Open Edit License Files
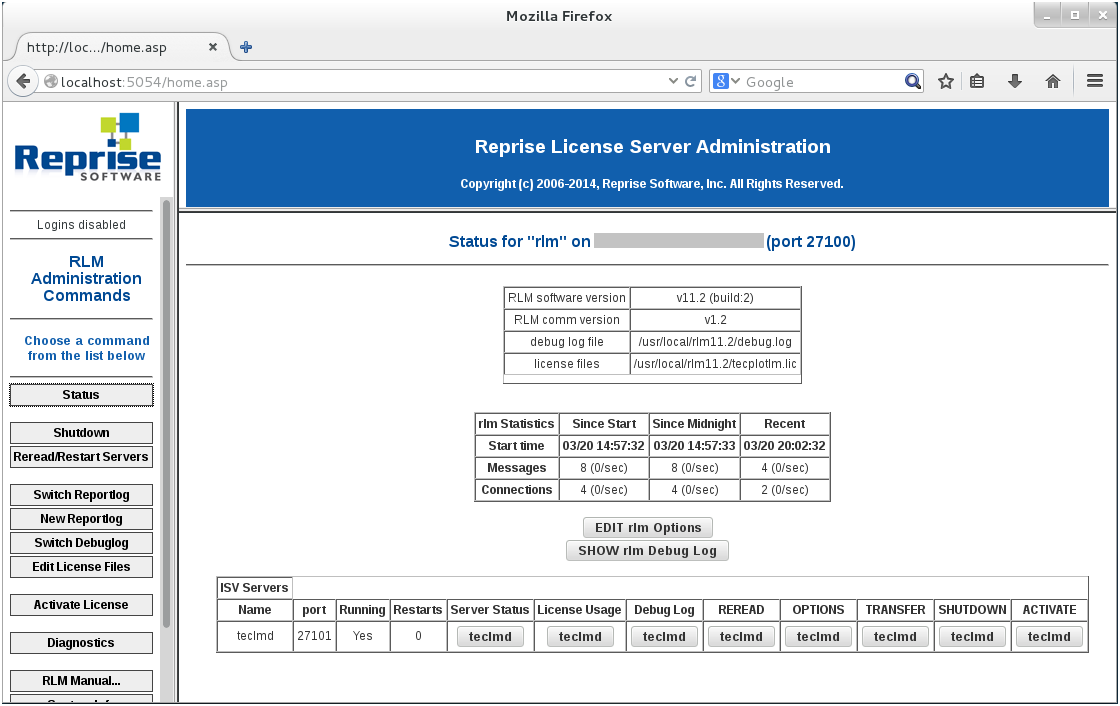The image size is (1120, 706). (x=81, y=567)
